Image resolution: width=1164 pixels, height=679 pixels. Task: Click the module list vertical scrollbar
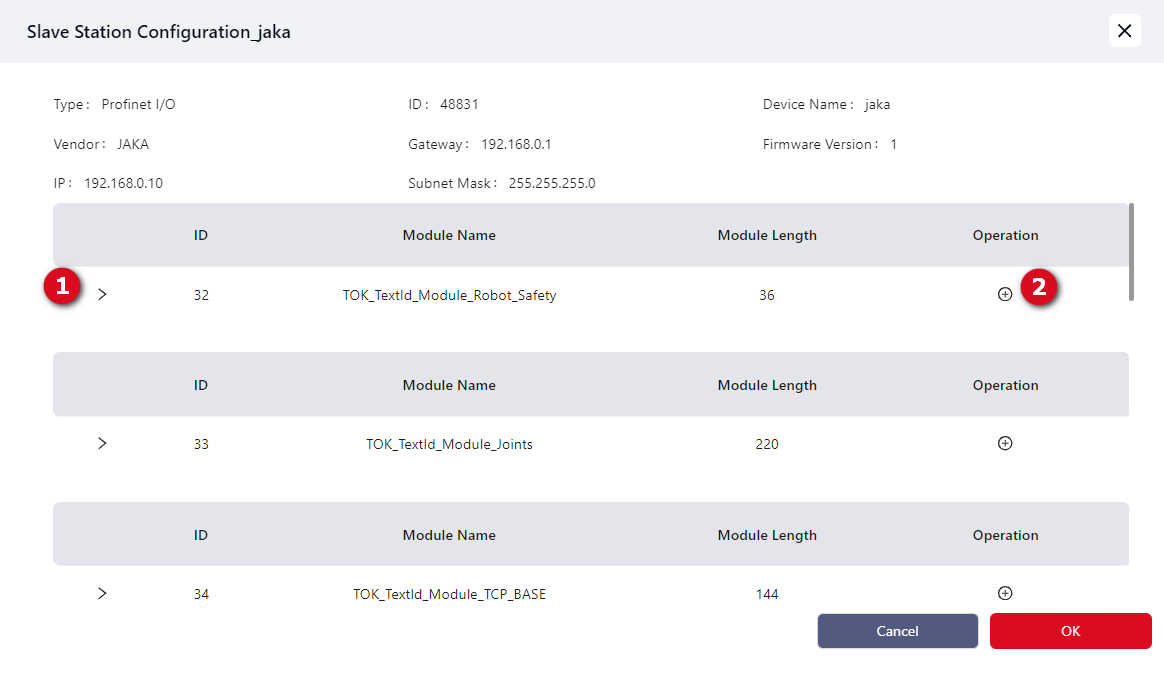1131,252
